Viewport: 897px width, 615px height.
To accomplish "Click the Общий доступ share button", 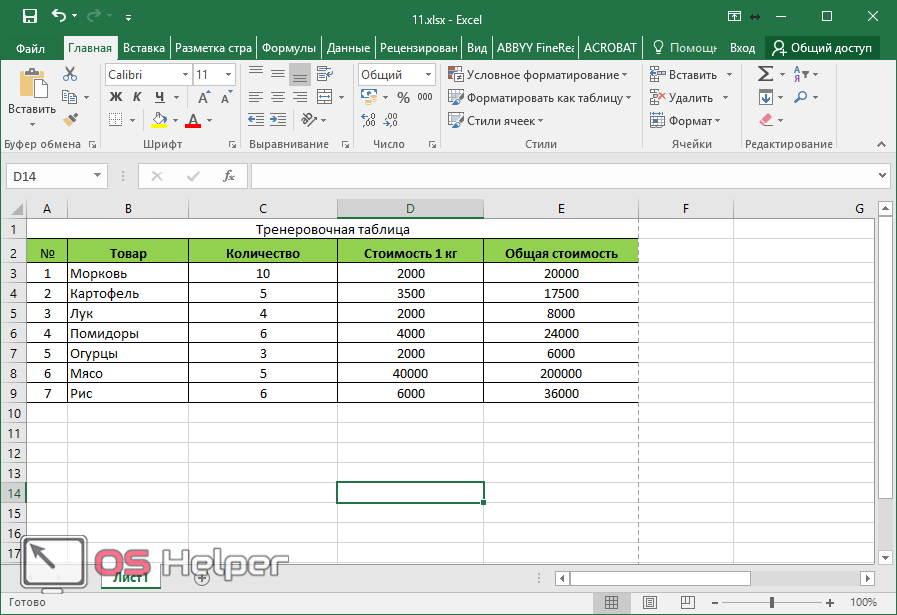I will click(821, 47).
